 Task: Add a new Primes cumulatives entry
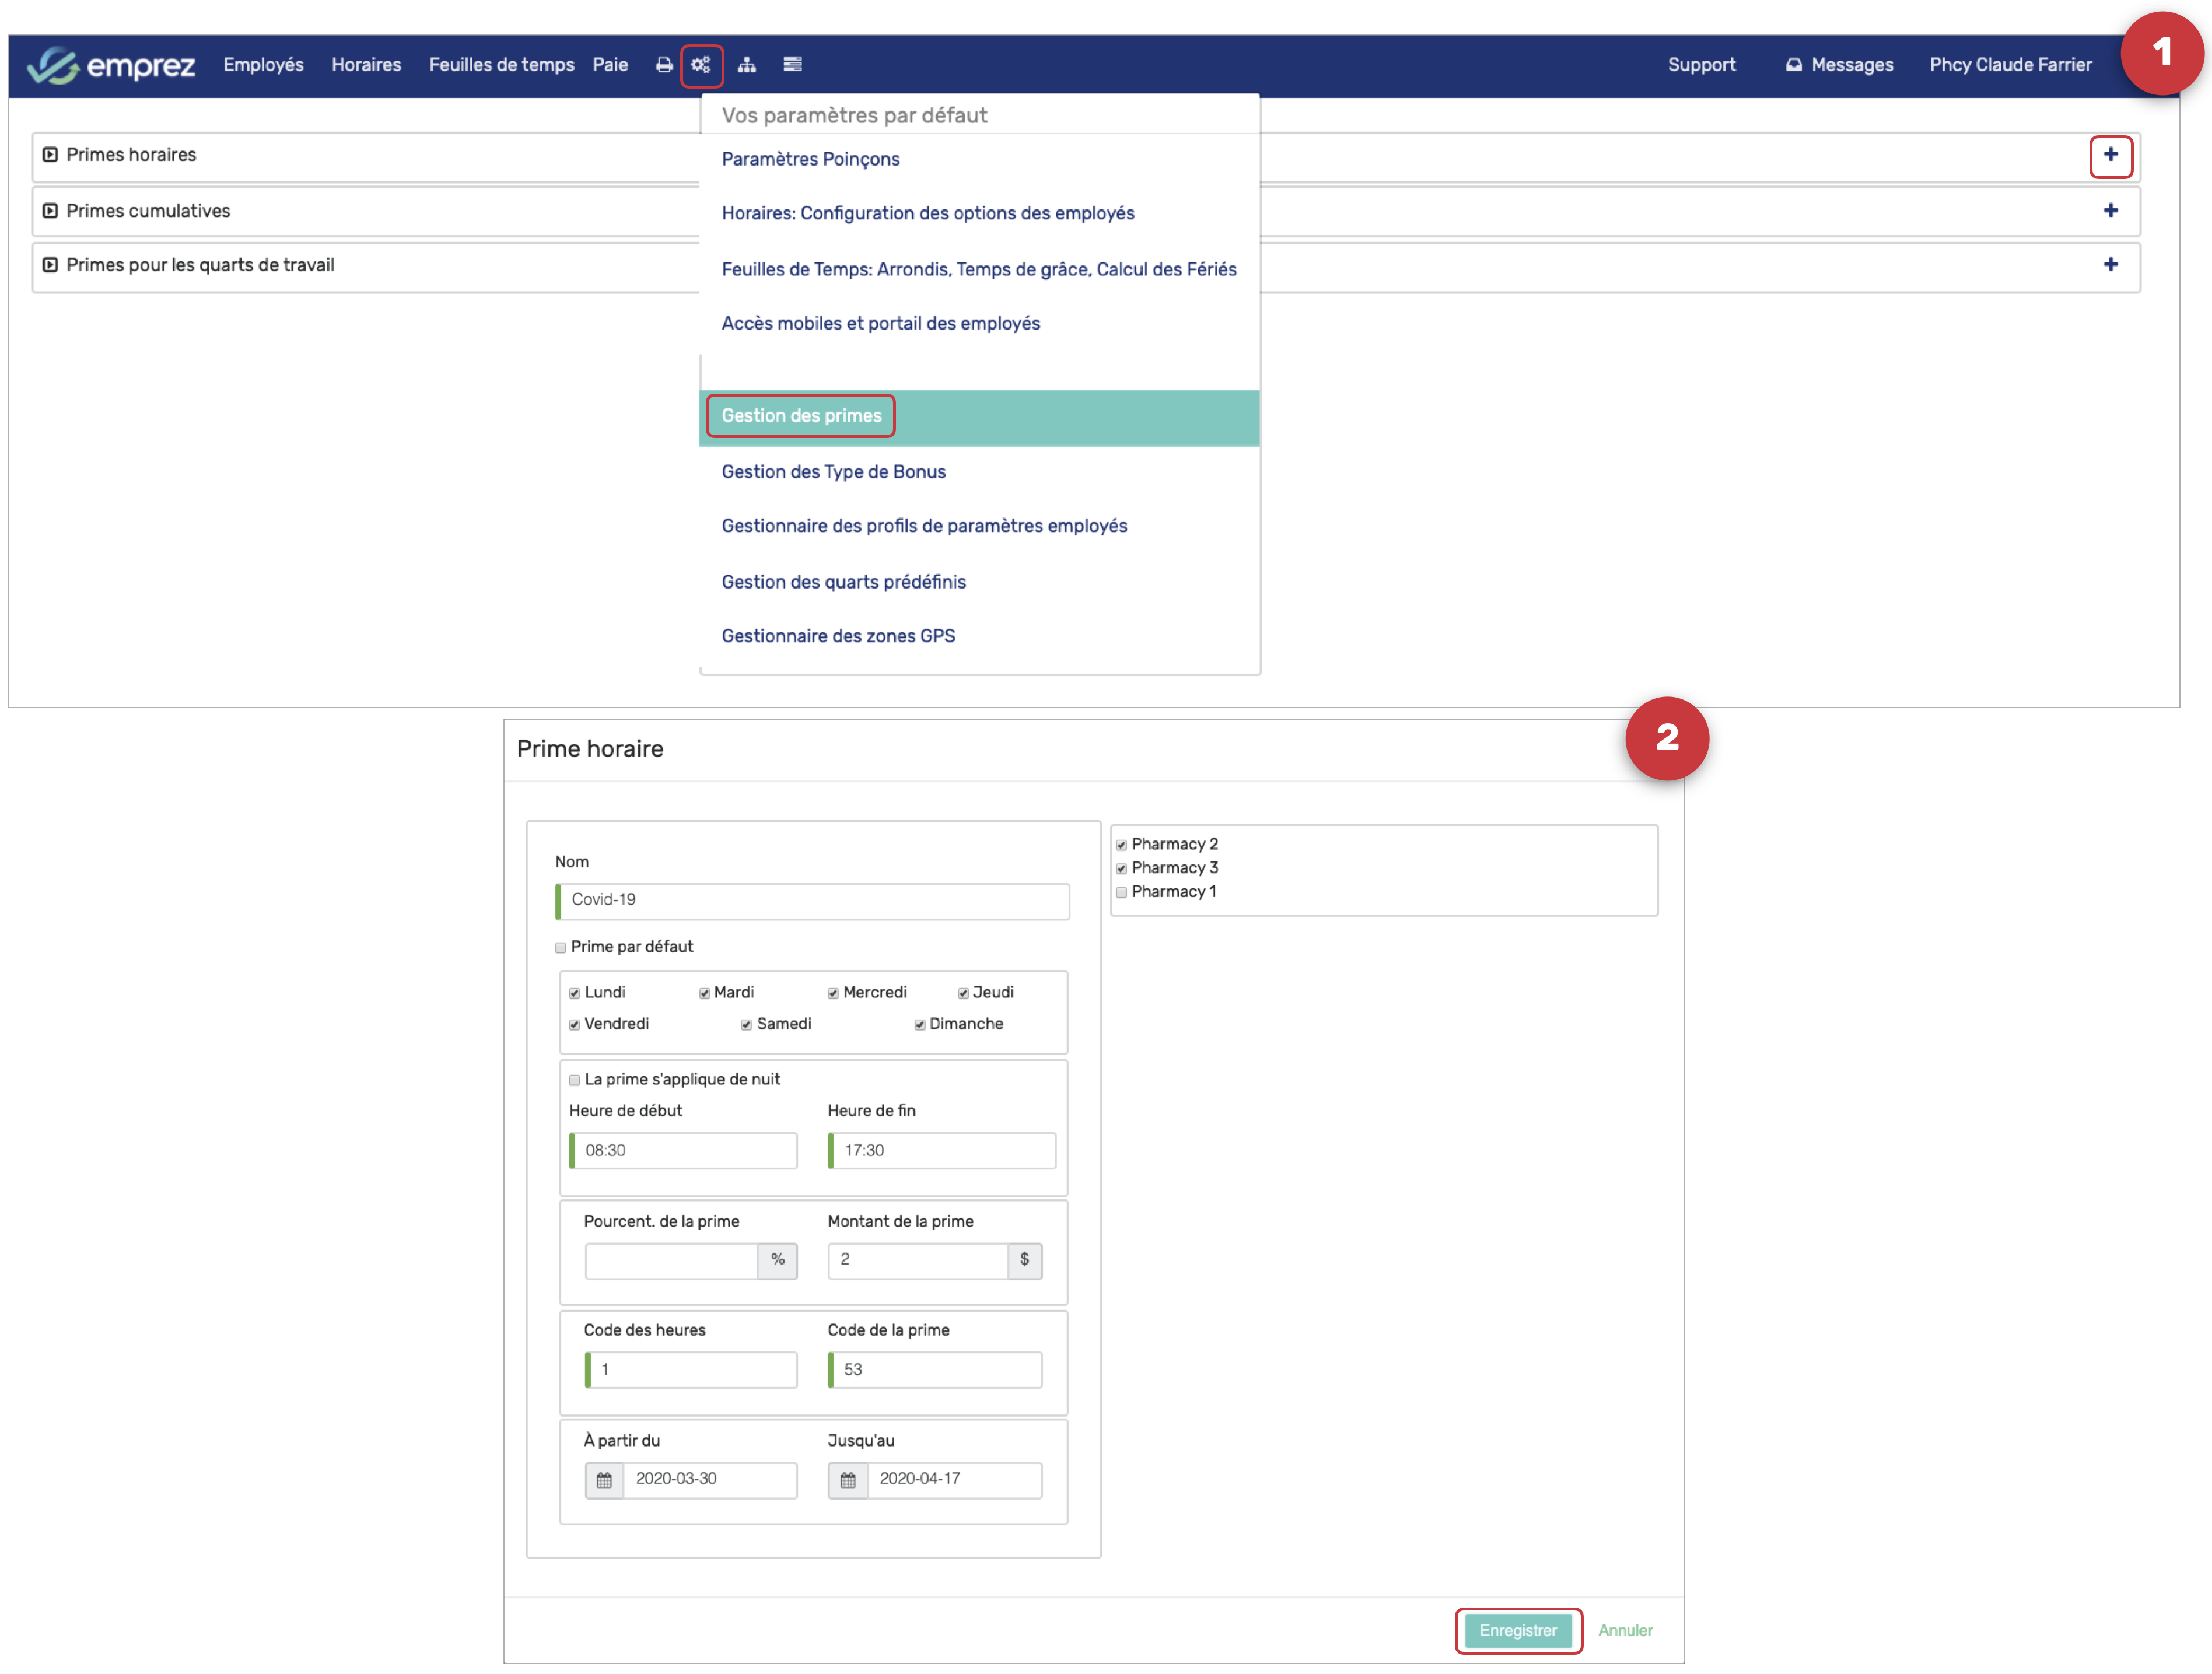(x=2110, y=211)
